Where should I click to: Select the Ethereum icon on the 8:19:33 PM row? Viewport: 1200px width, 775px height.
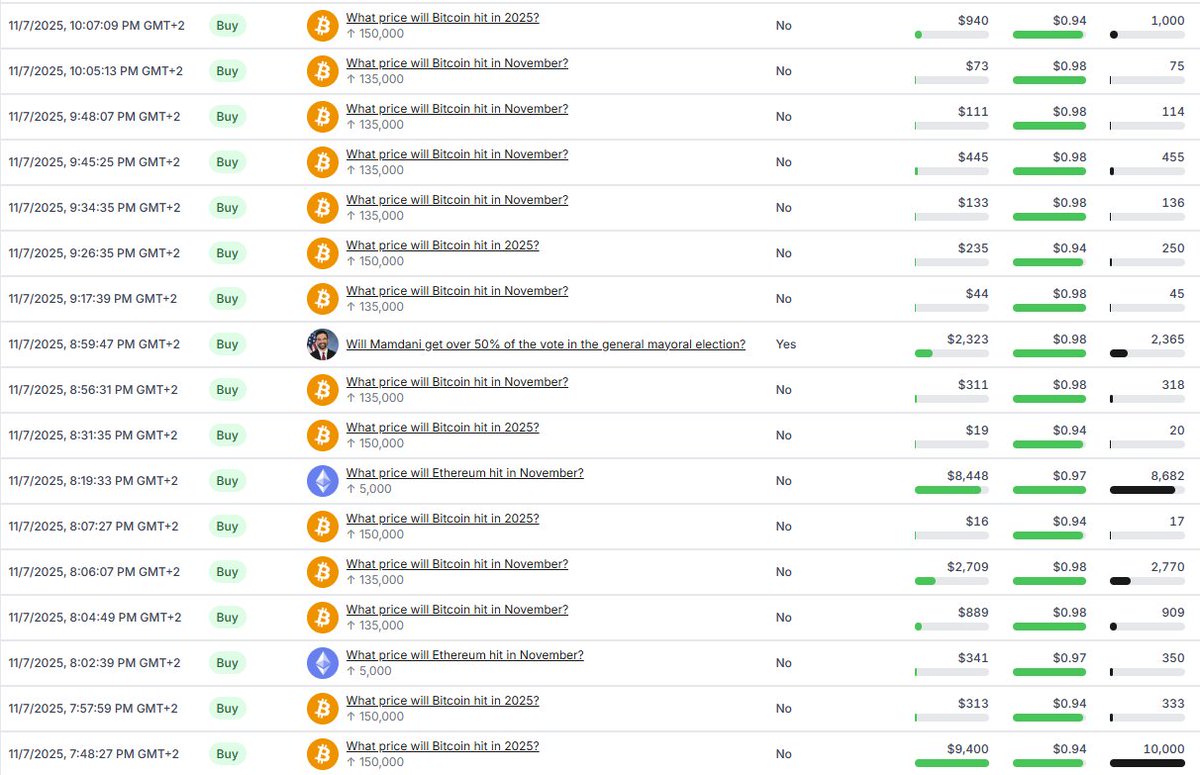[322, 480]
